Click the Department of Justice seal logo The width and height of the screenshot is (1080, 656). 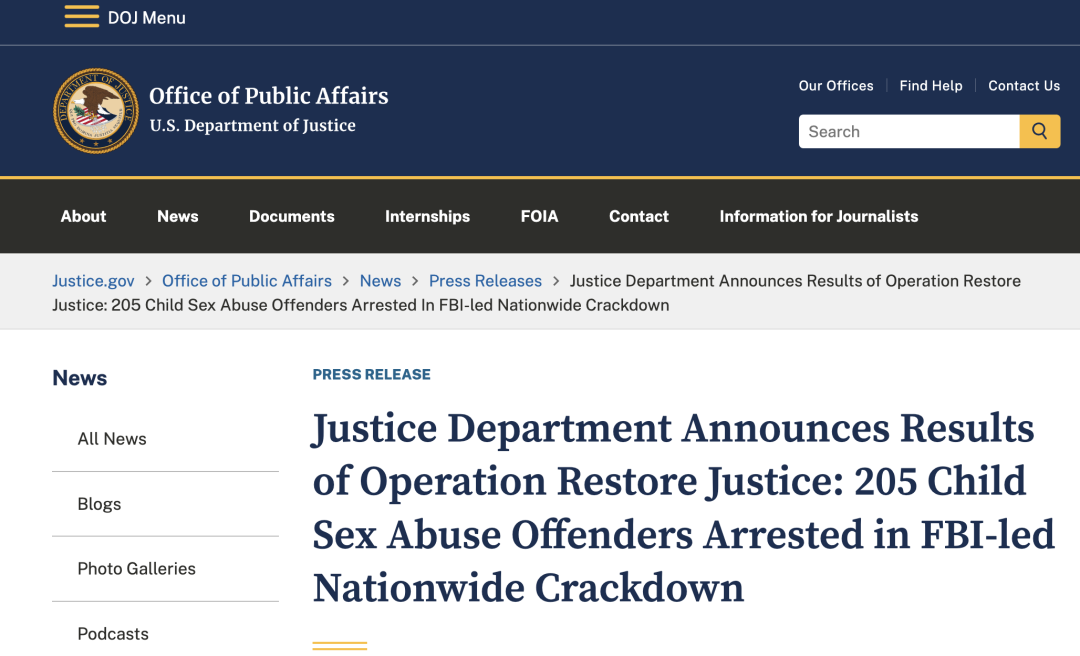click(96, 110)
